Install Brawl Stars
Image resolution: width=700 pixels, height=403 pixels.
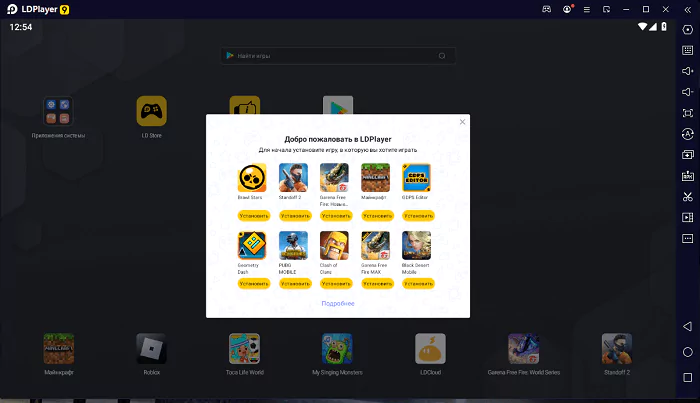tap(254, 216)
